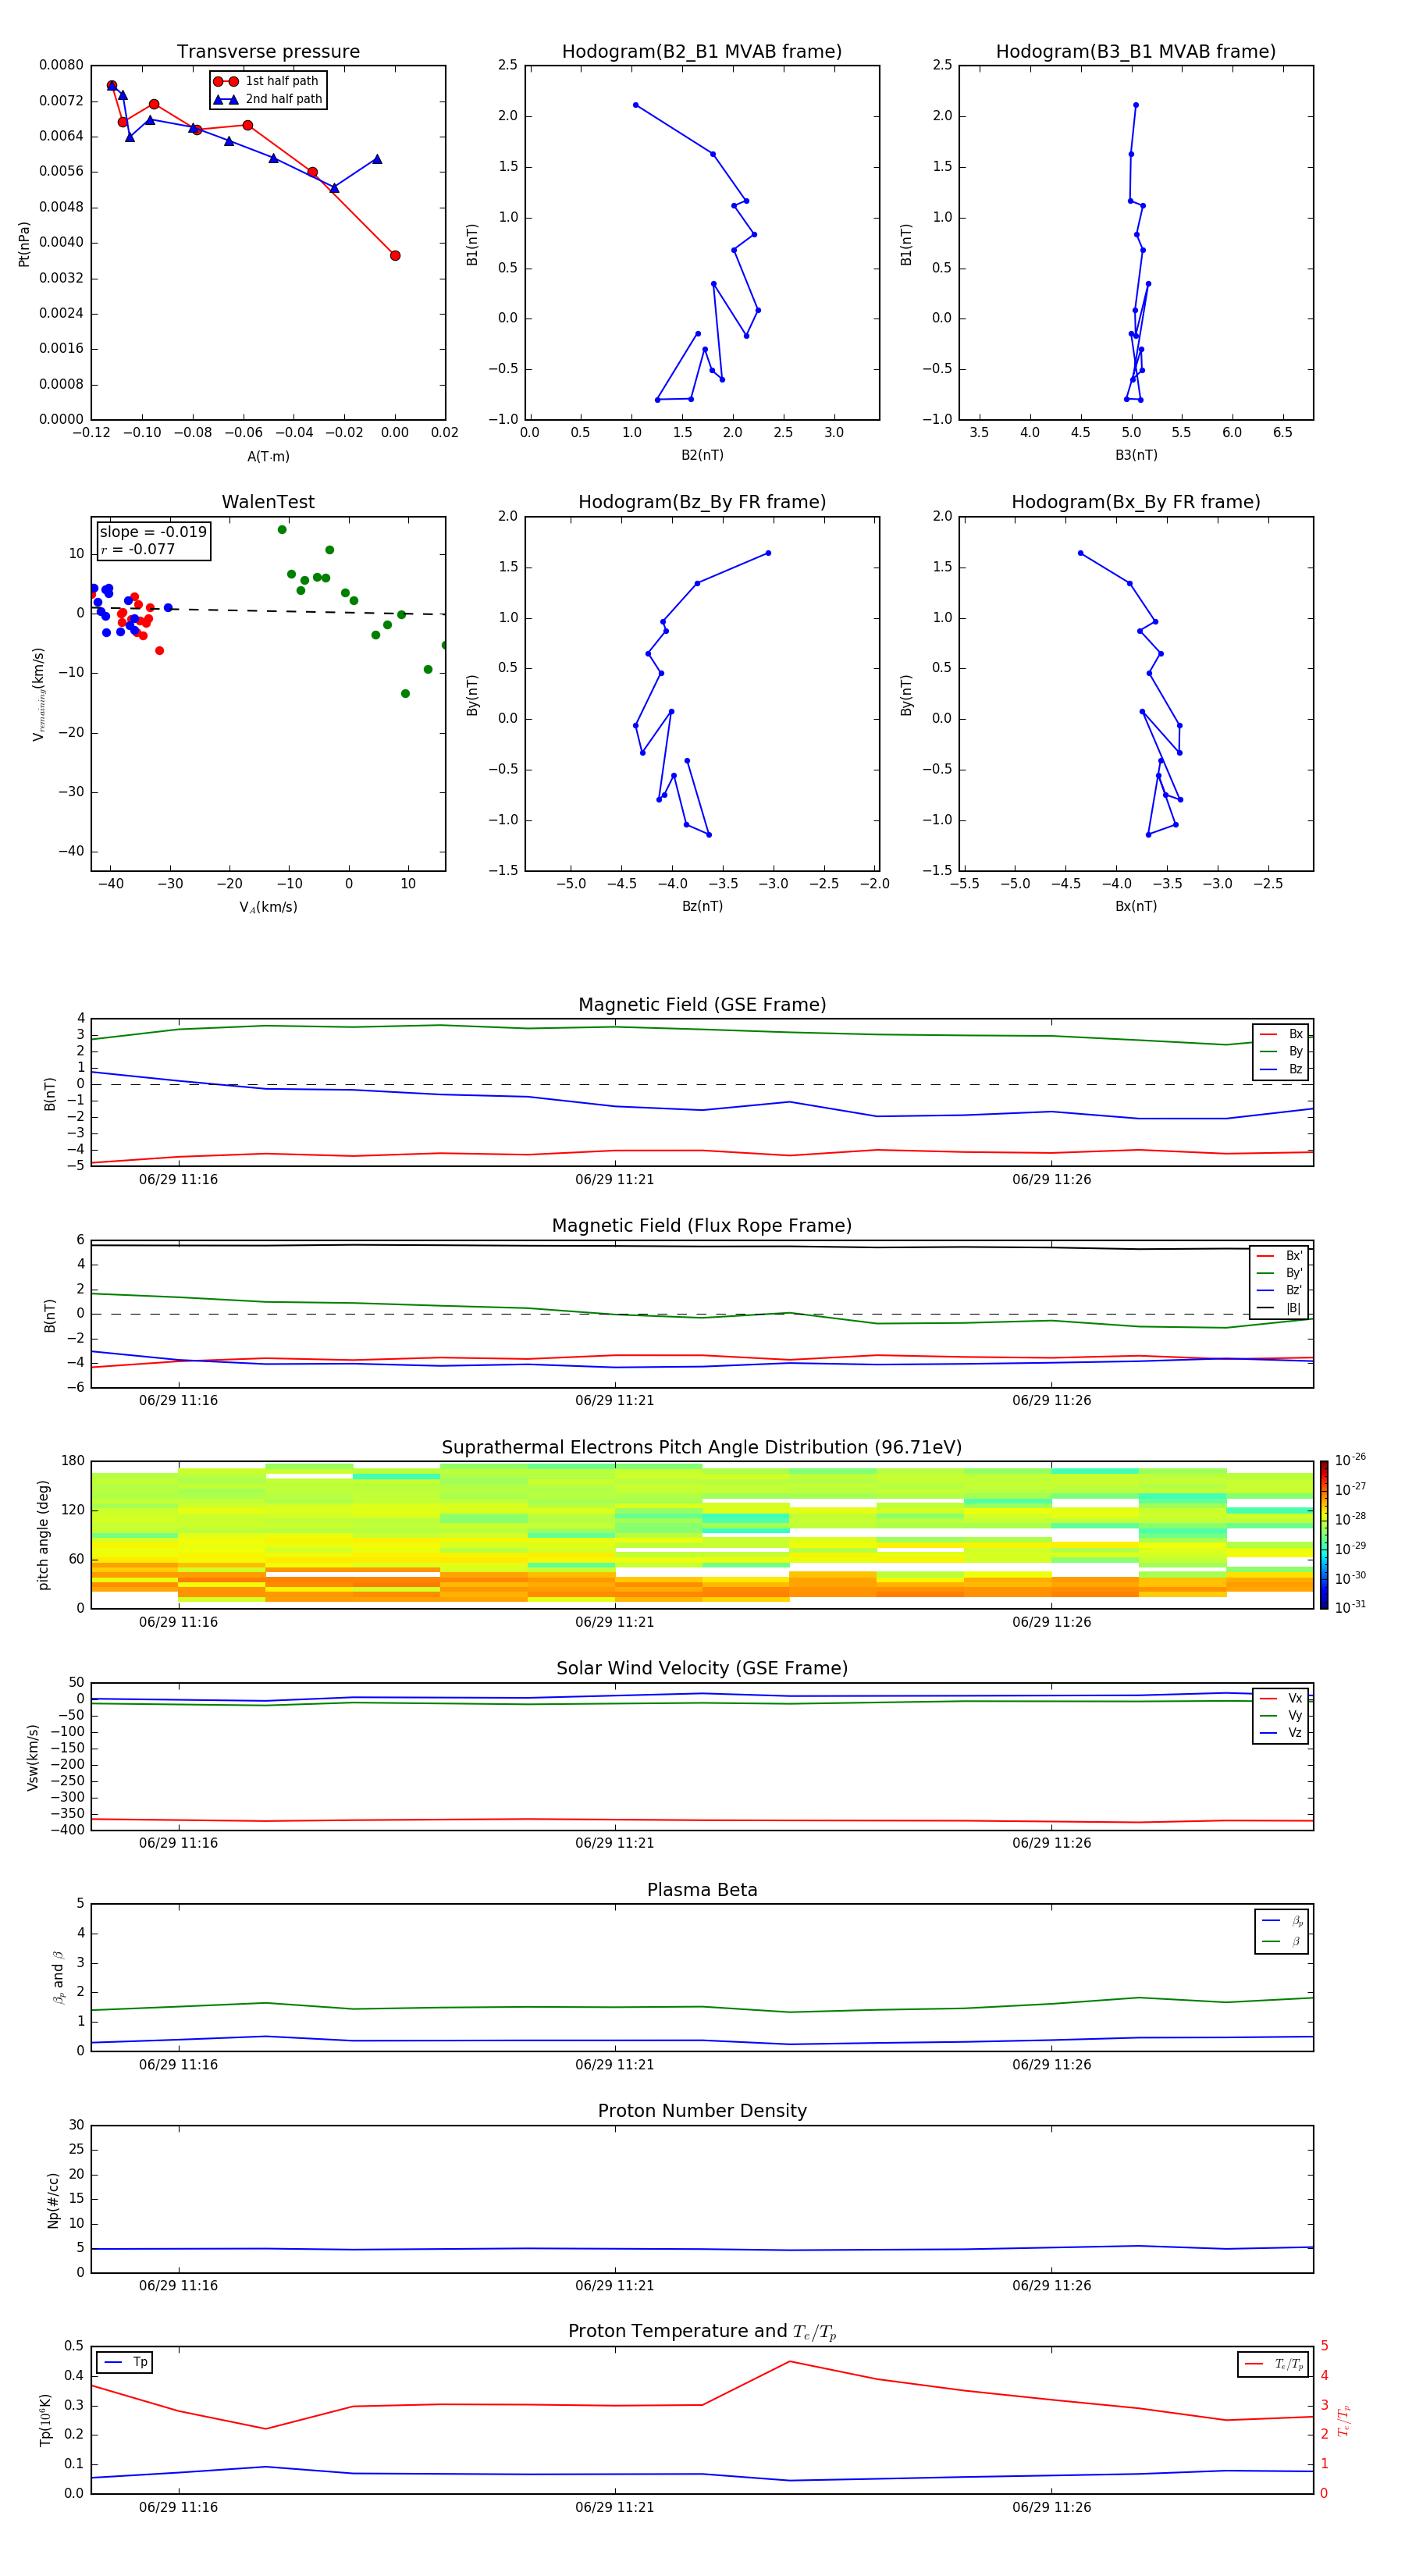Click the colorbar's top label, 10^-26
Screen dimensions: 1405x2576
click(x=1350, y=1460)
